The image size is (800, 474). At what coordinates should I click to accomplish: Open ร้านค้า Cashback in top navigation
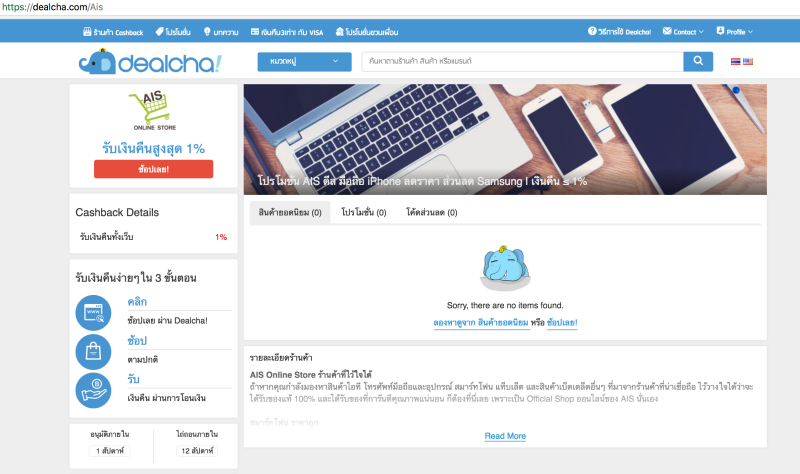click(113, 32)
